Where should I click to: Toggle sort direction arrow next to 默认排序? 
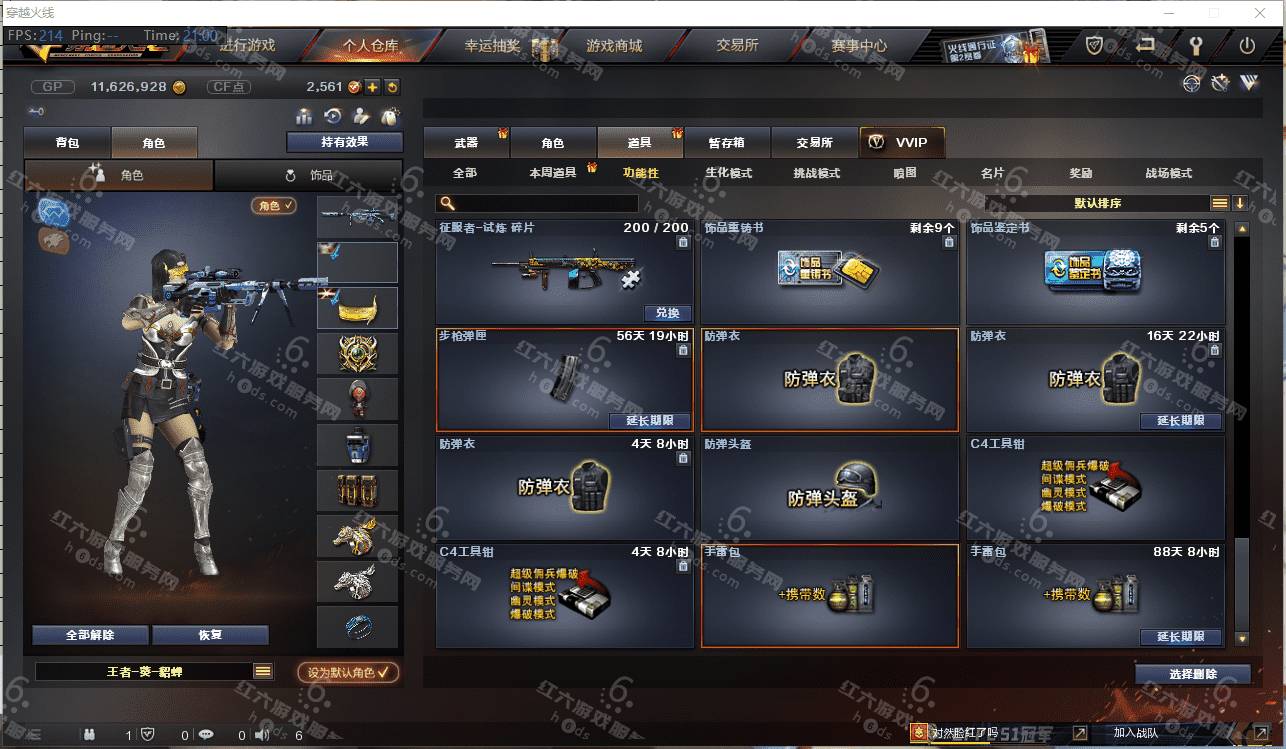tap(1240, 203)
